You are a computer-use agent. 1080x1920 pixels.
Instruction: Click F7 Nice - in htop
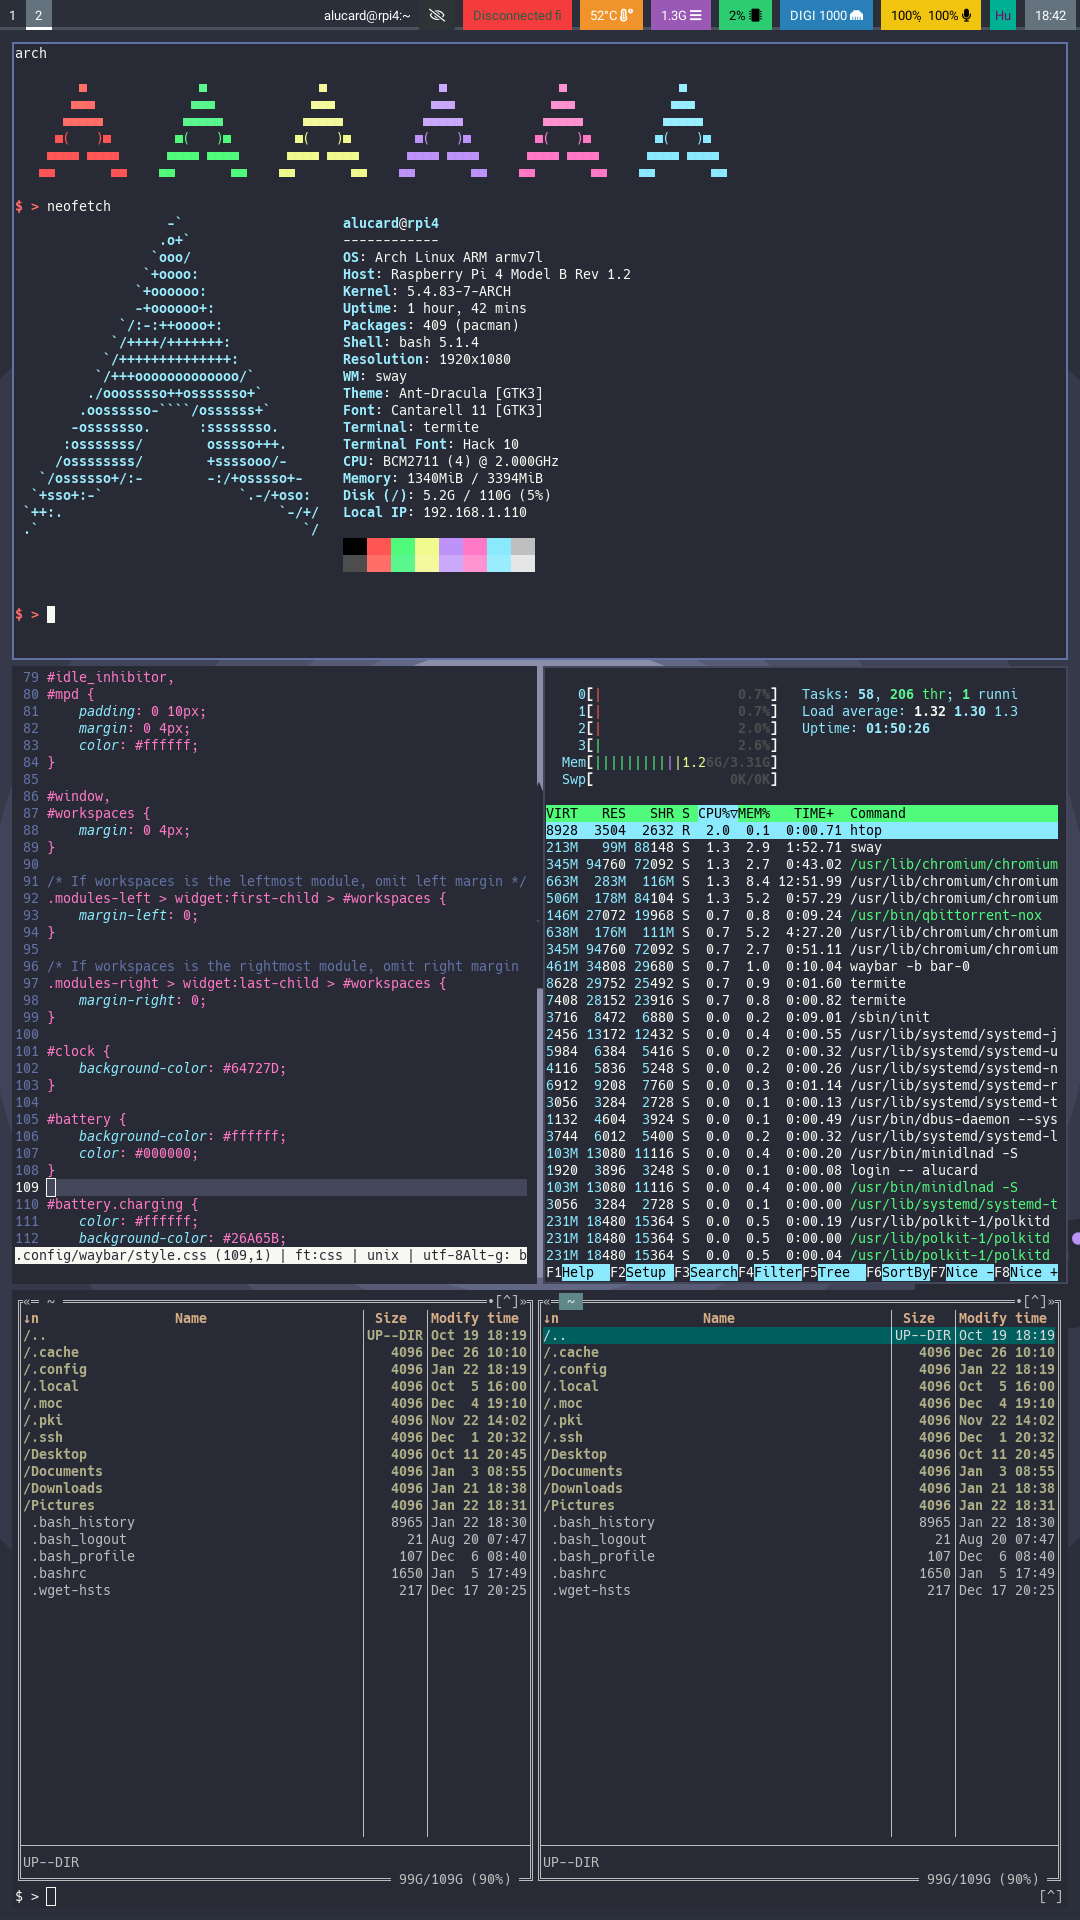click(x=961, y=1272)
